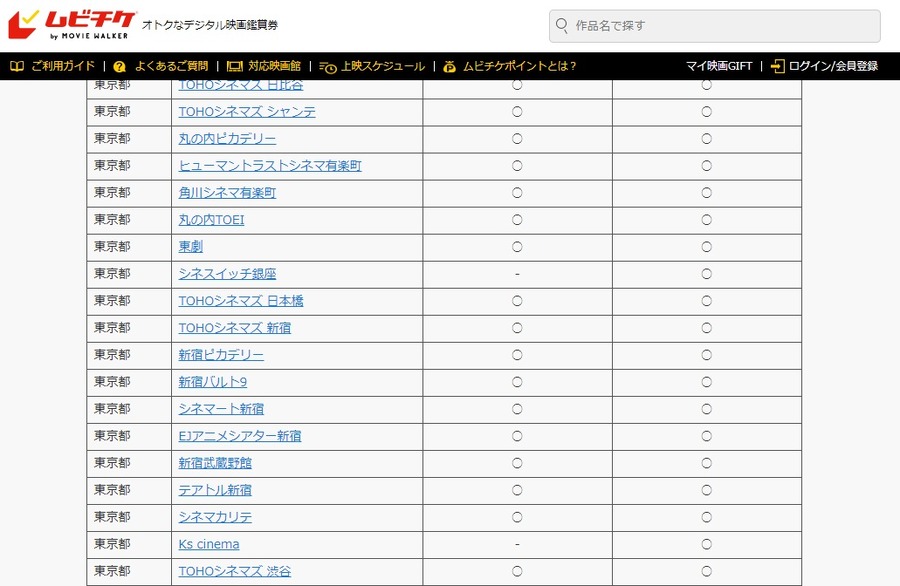Click the book icon beside ご利用ガイド
This screenshot has width=900, height=586.
pyautogui.click(x=17, y=66)
